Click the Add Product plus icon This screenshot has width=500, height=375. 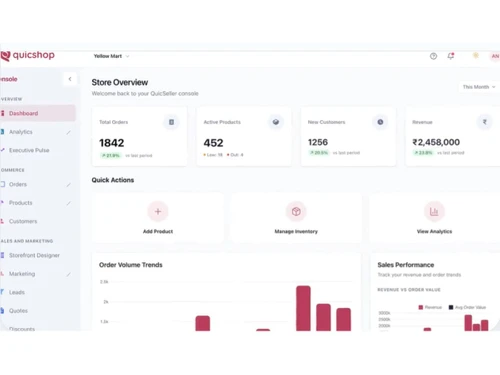point(158,211)
